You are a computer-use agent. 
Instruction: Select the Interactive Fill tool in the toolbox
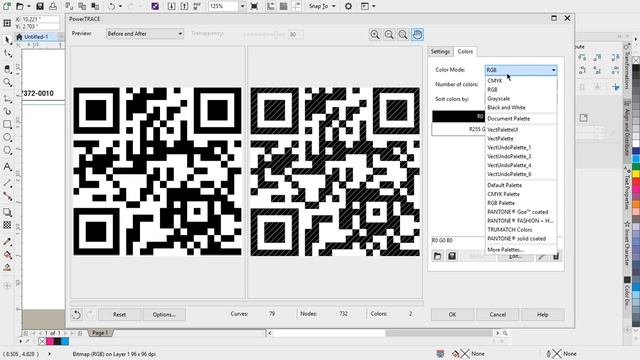coord(7,255)
